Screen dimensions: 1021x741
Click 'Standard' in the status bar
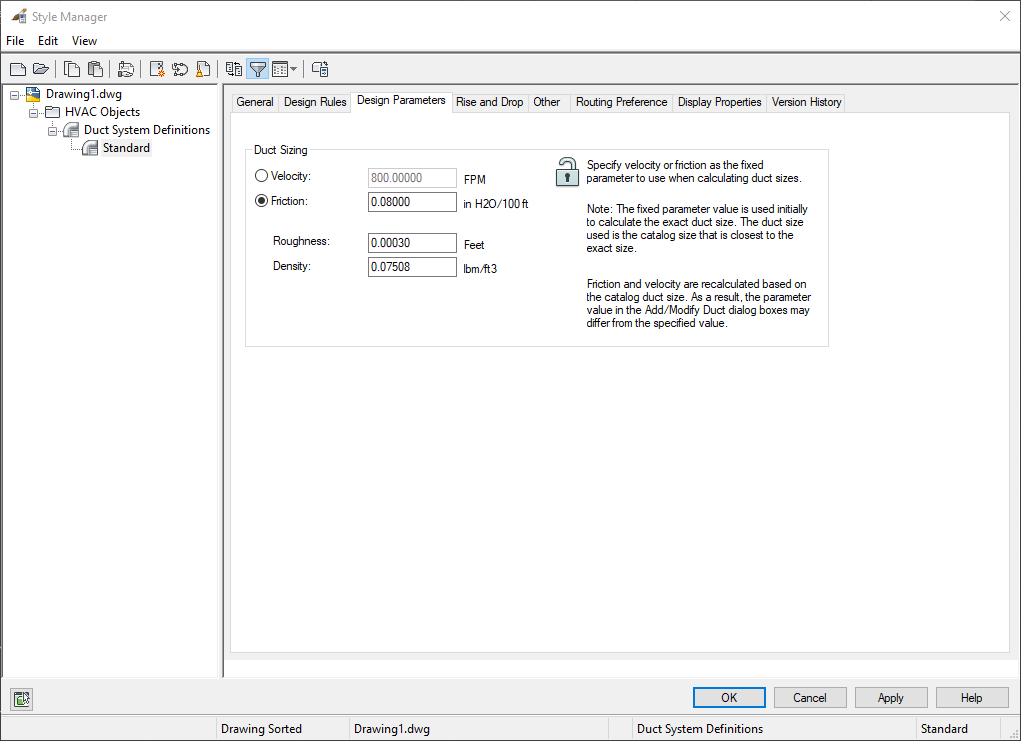[944, 729]
